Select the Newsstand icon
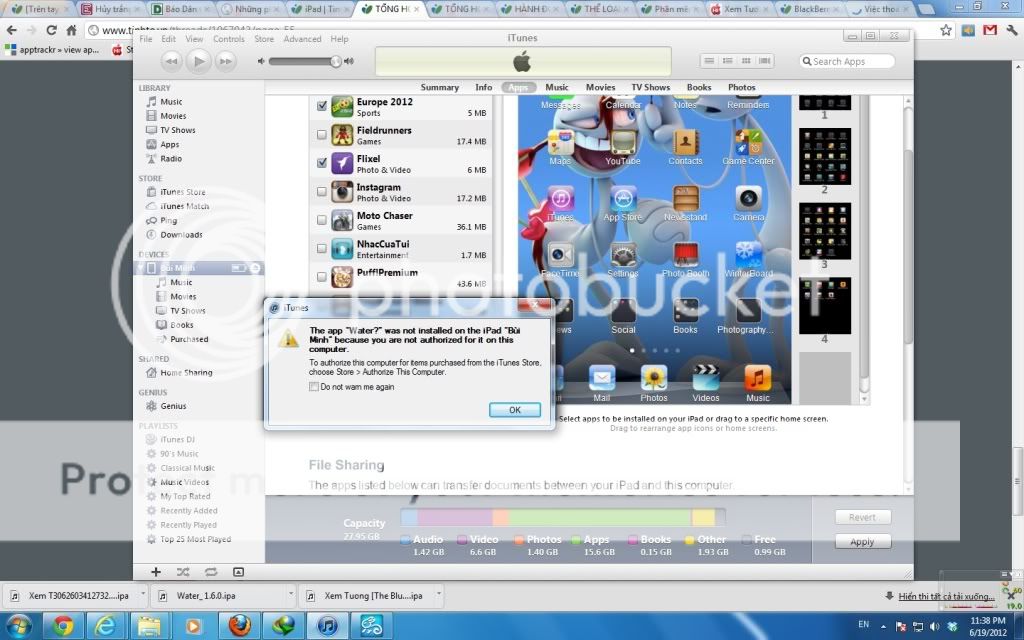The width and height of the screenshot is (1024, 640). click(x=685, y=199)
